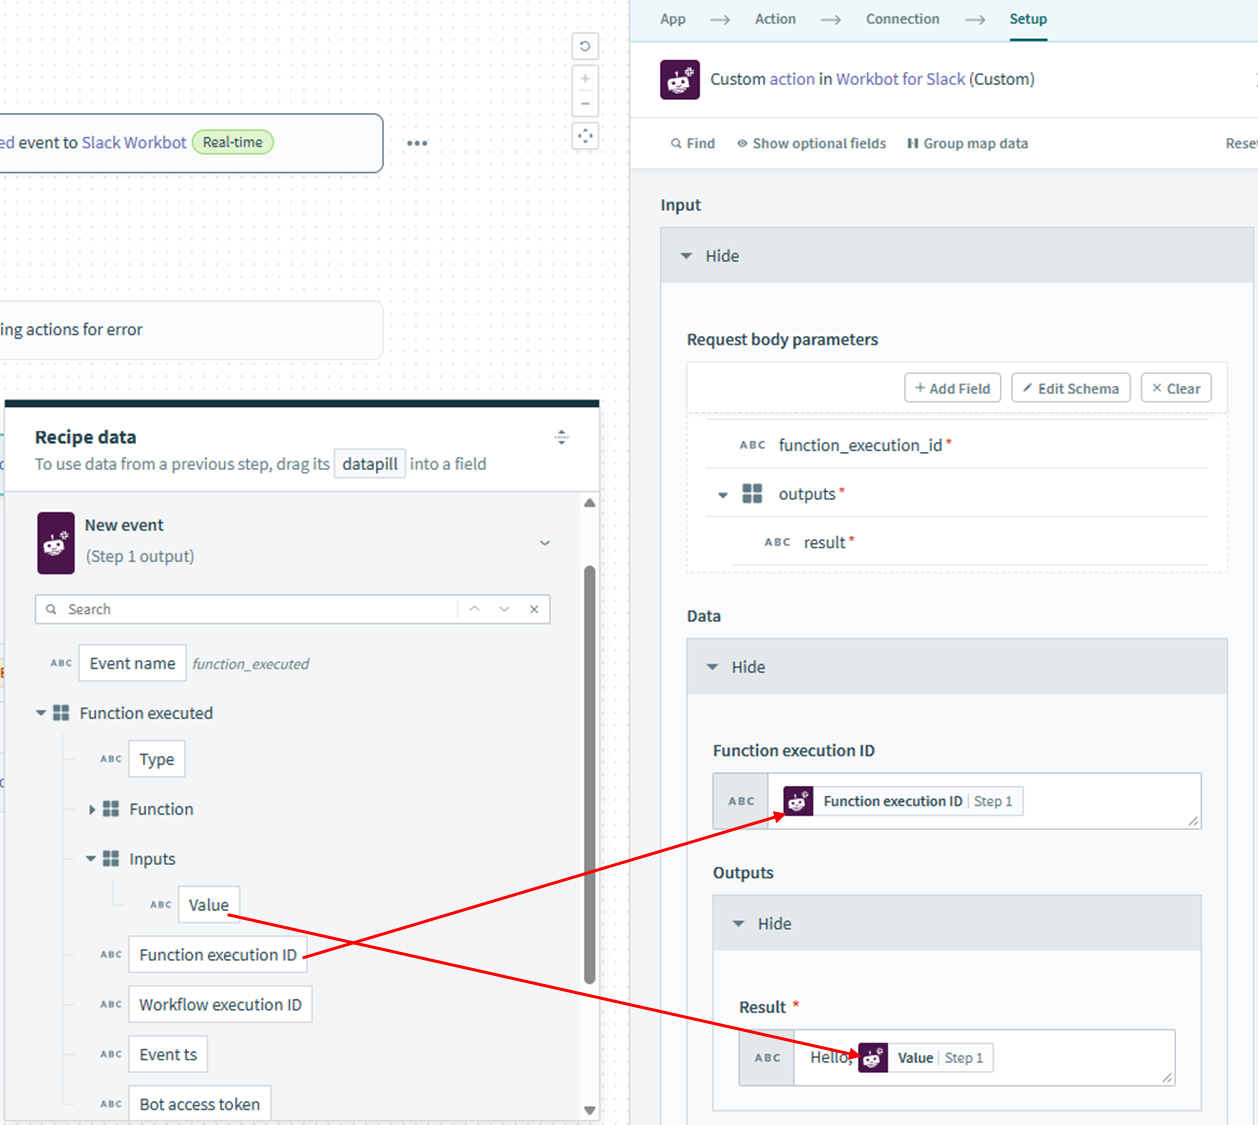Open the Slack Workbot link in trigger step

pos(134,143)
